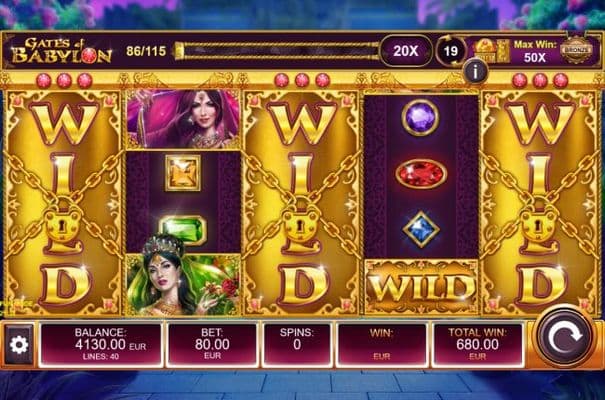Click the 86/115 progress bar

click(276, 51)
